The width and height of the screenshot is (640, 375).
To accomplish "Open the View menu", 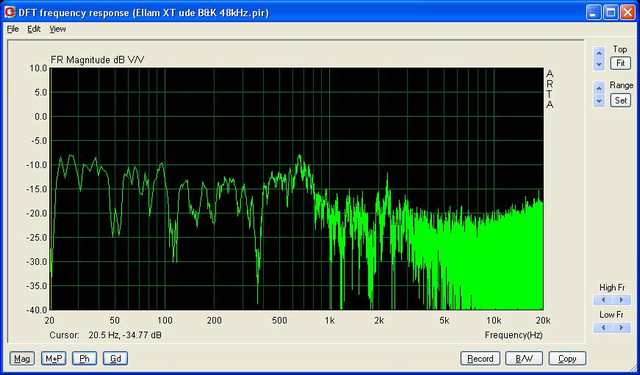I will [58, 29].
